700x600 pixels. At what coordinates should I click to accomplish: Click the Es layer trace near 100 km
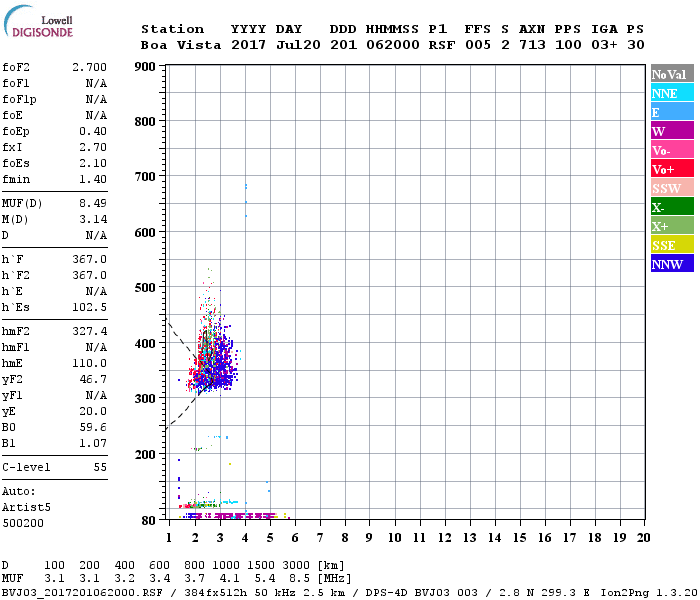tap(208, 504)
